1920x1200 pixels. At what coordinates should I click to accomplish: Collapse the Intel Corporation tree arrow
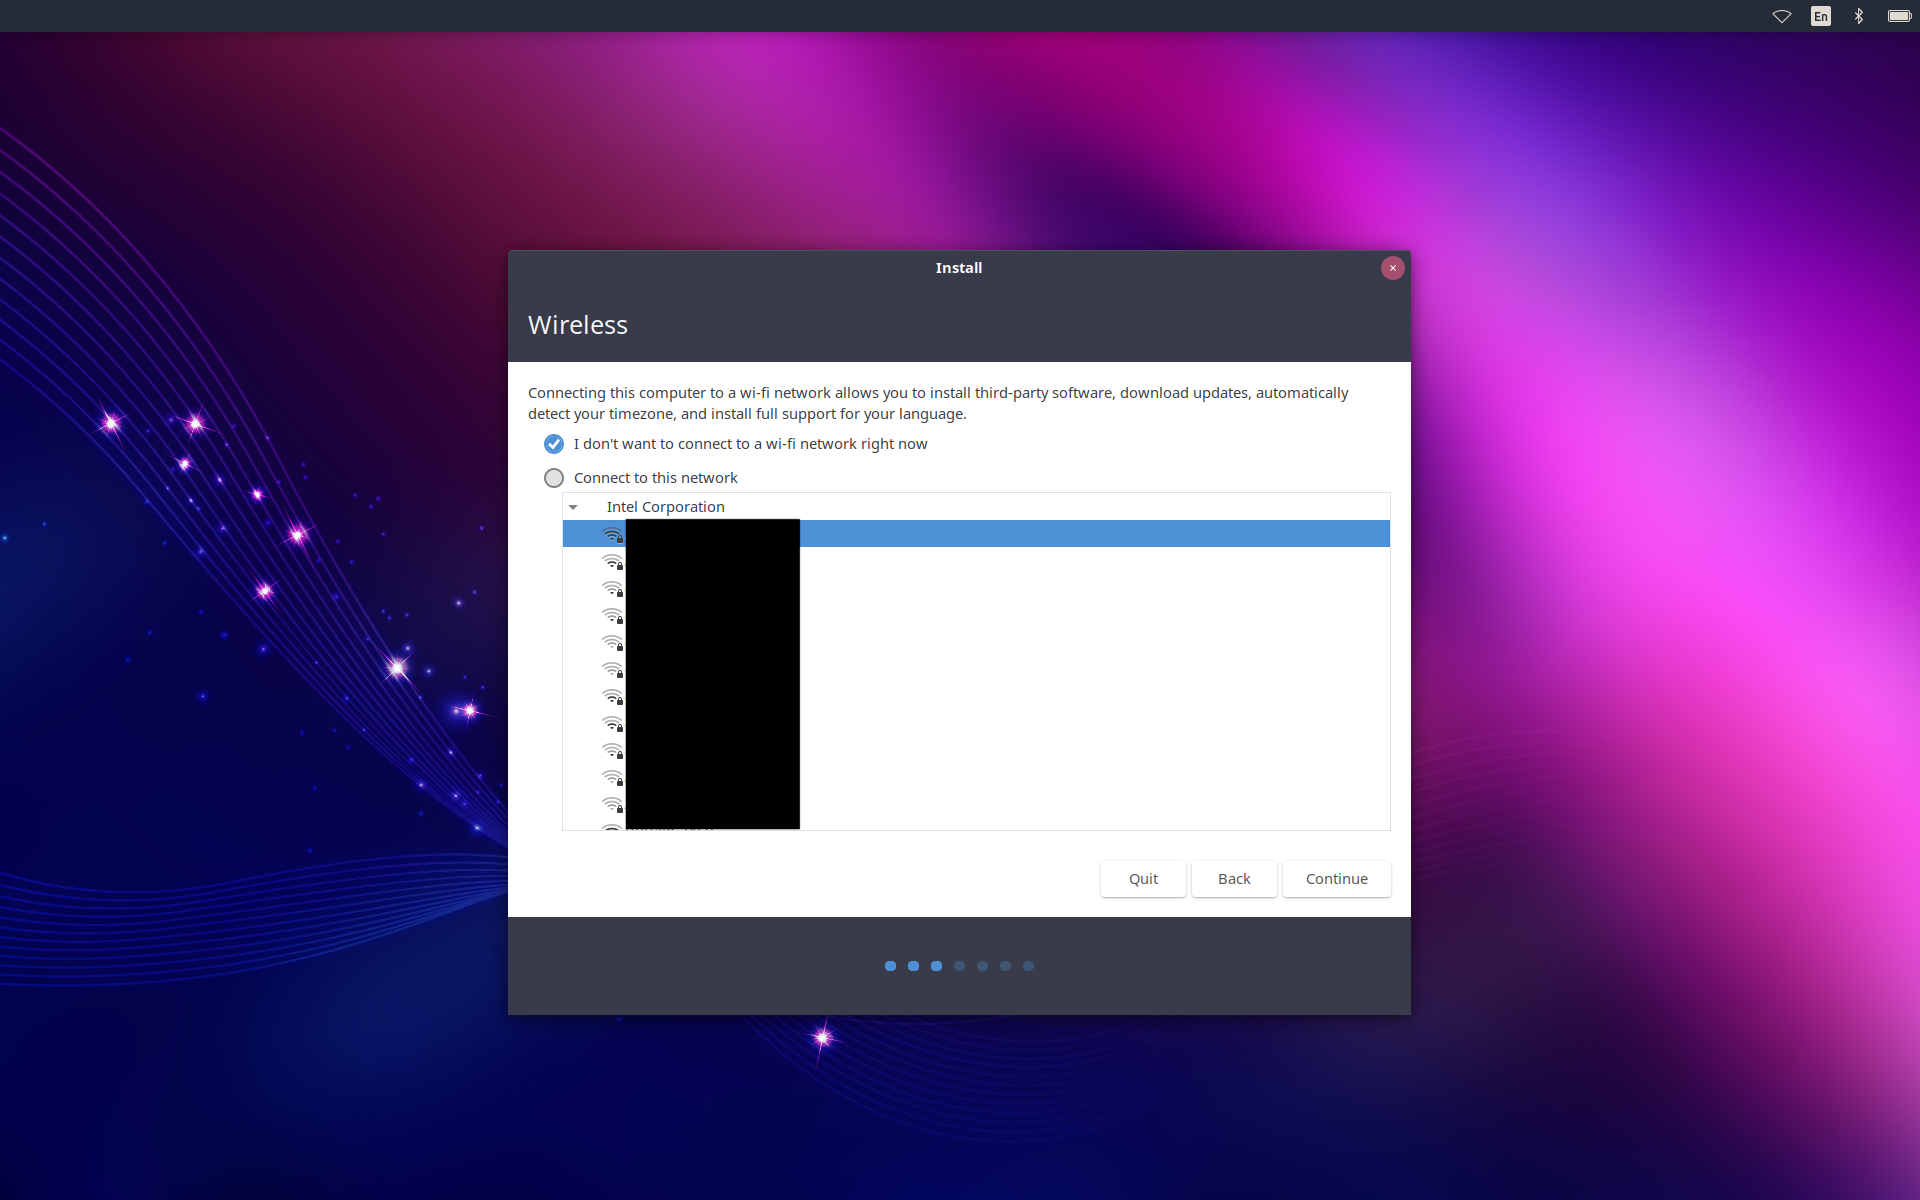click(573, 507)
